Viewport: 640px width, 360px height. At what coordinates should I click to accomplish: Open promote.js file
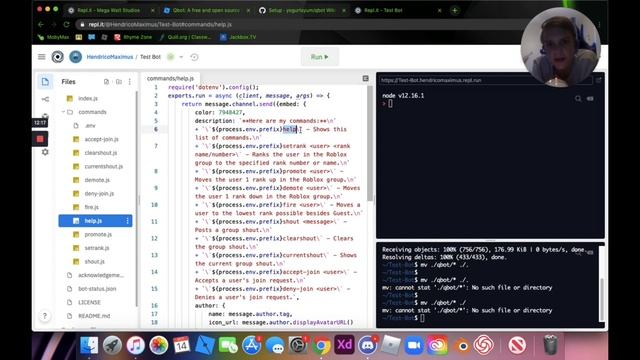point(98,234)
